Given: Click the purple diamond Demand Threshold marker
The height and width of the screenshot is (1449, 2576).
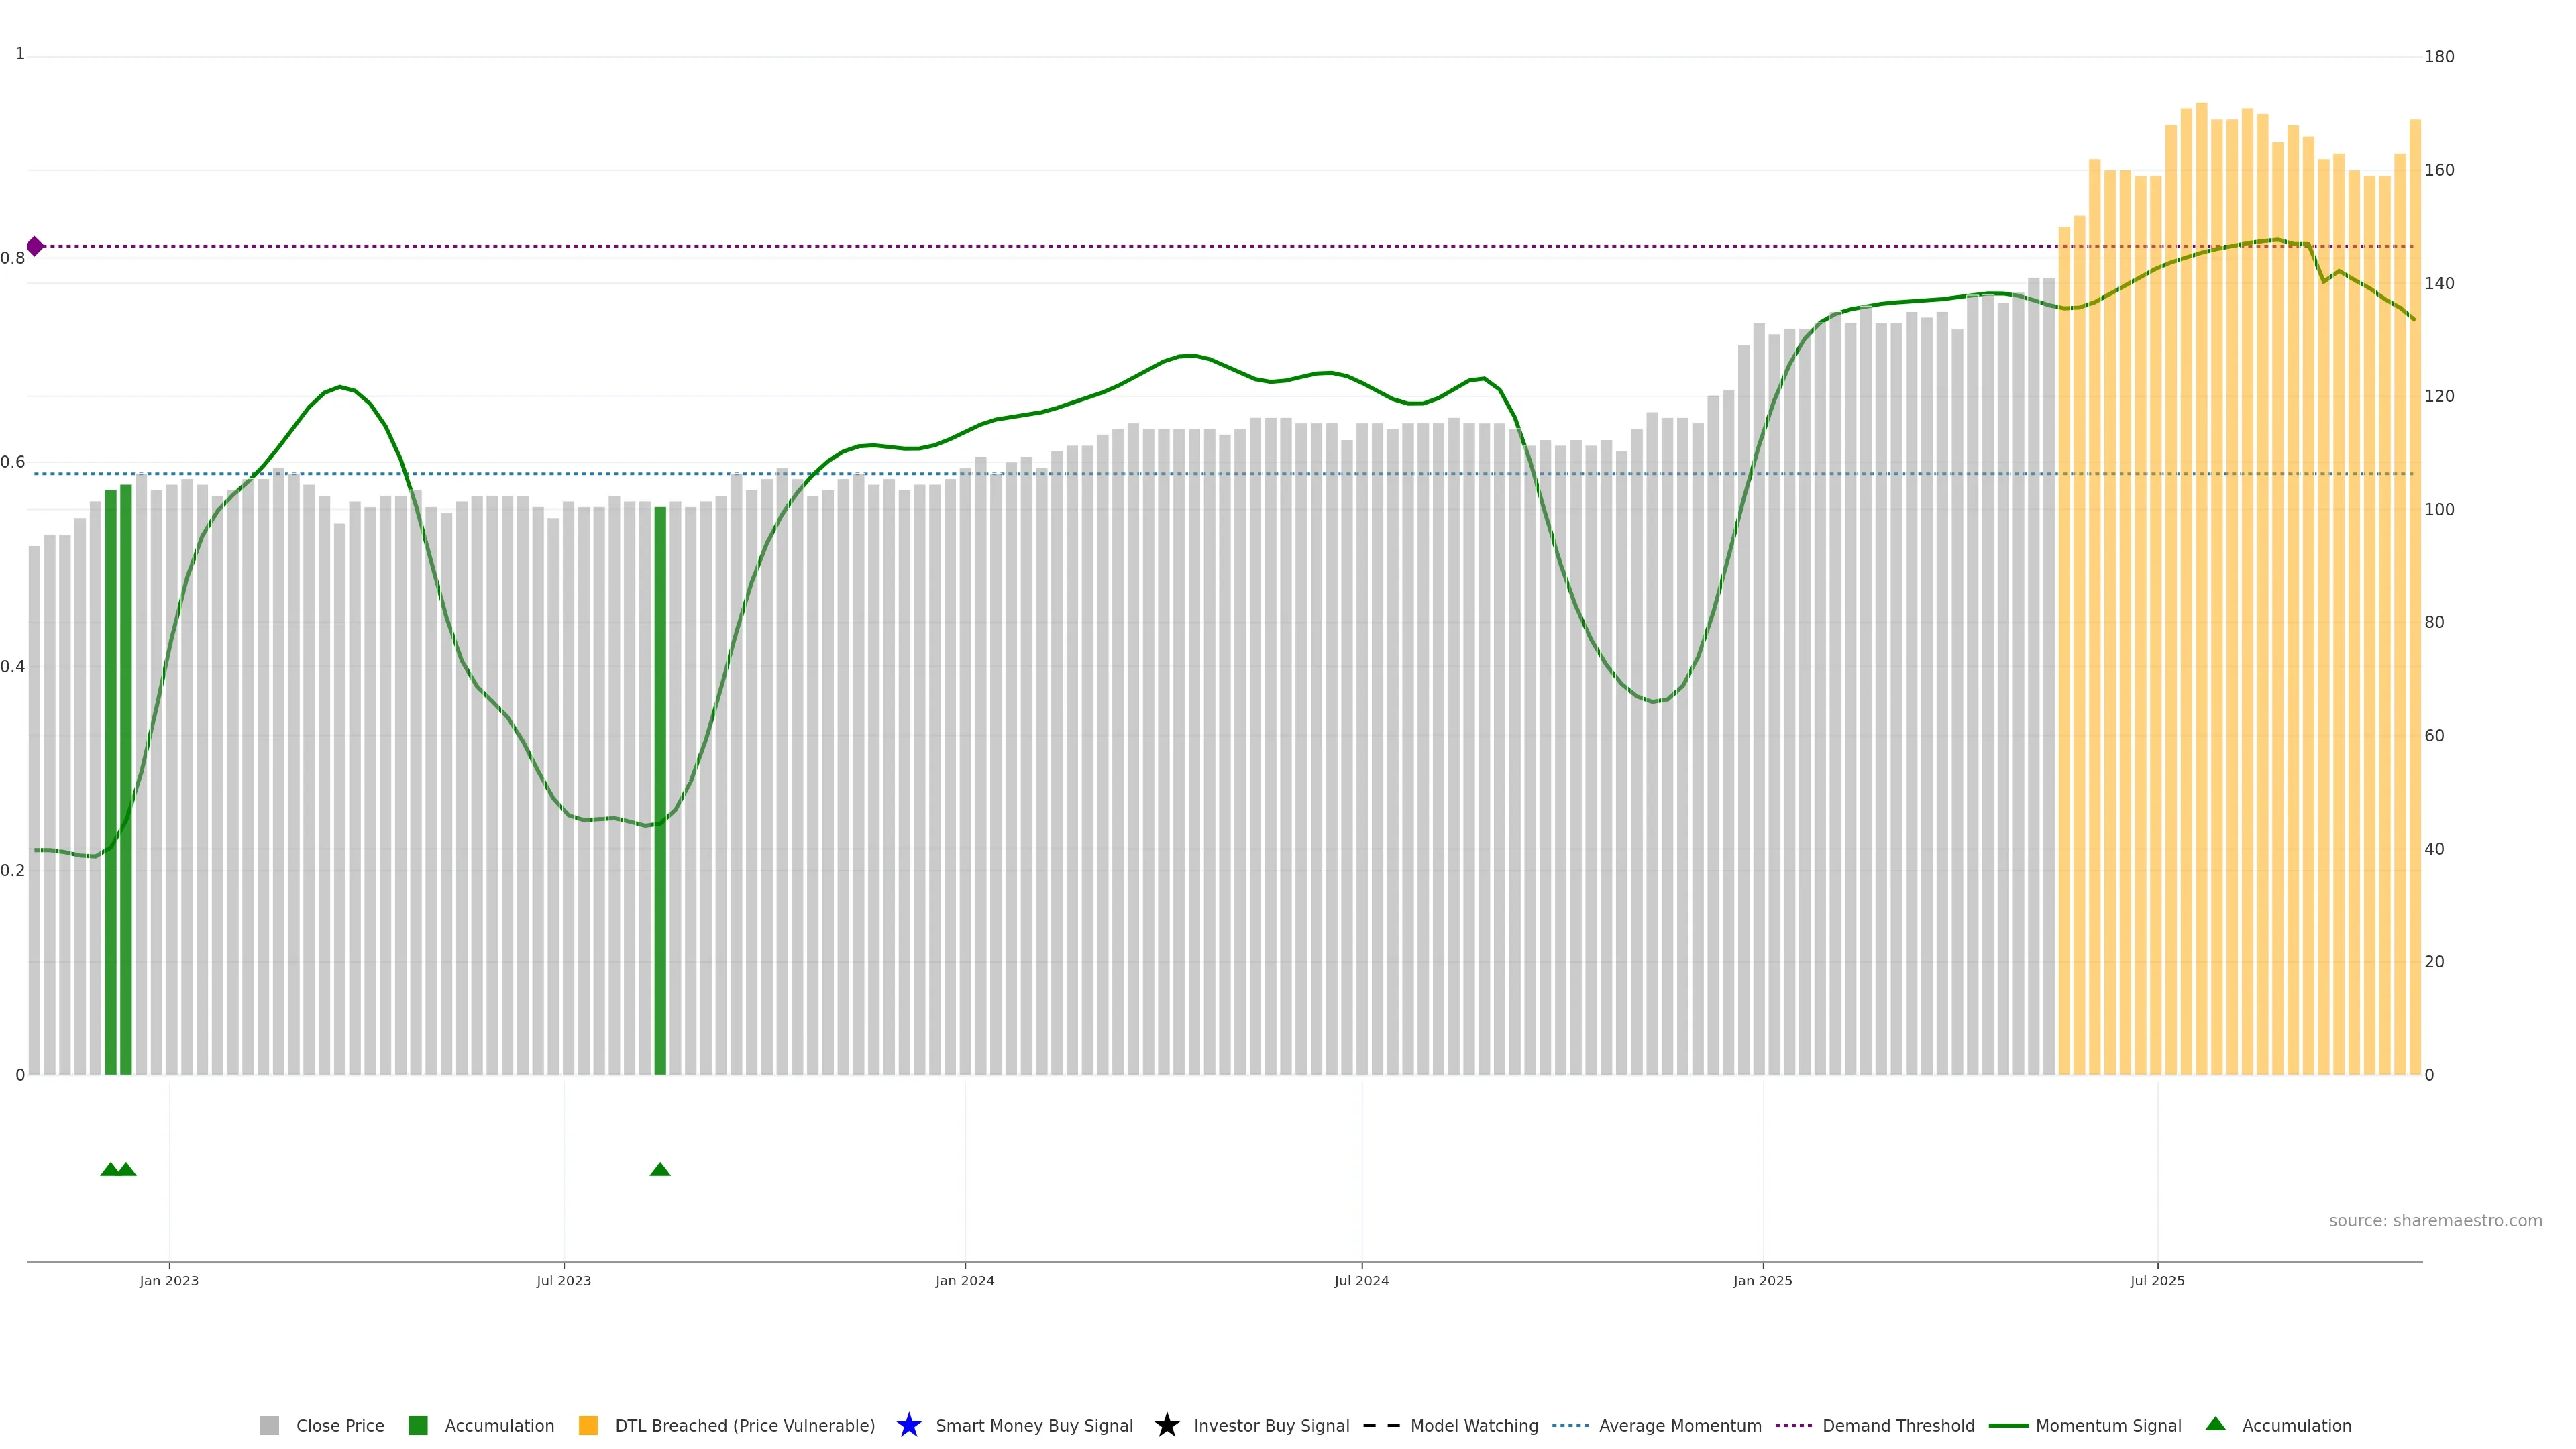Looking at the screenshot, I should click(x=35, y=246).
